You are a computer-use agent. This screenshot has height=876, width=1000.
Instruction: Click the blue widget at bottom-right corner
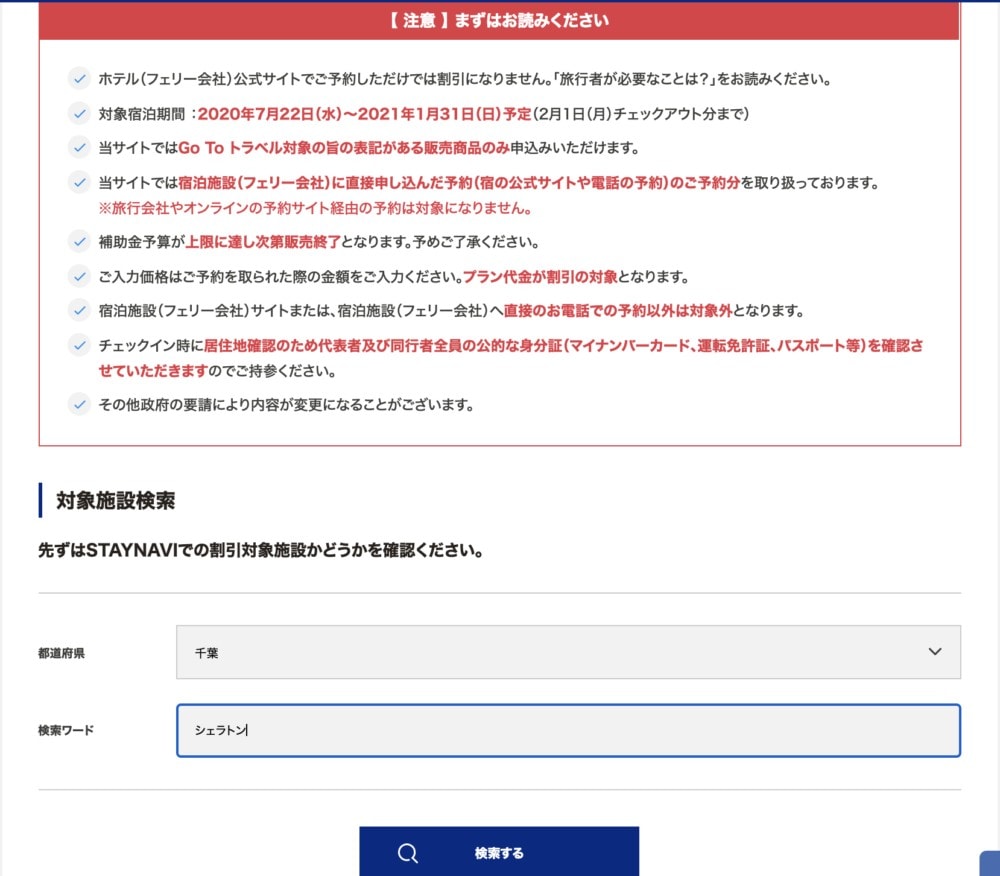990,863
